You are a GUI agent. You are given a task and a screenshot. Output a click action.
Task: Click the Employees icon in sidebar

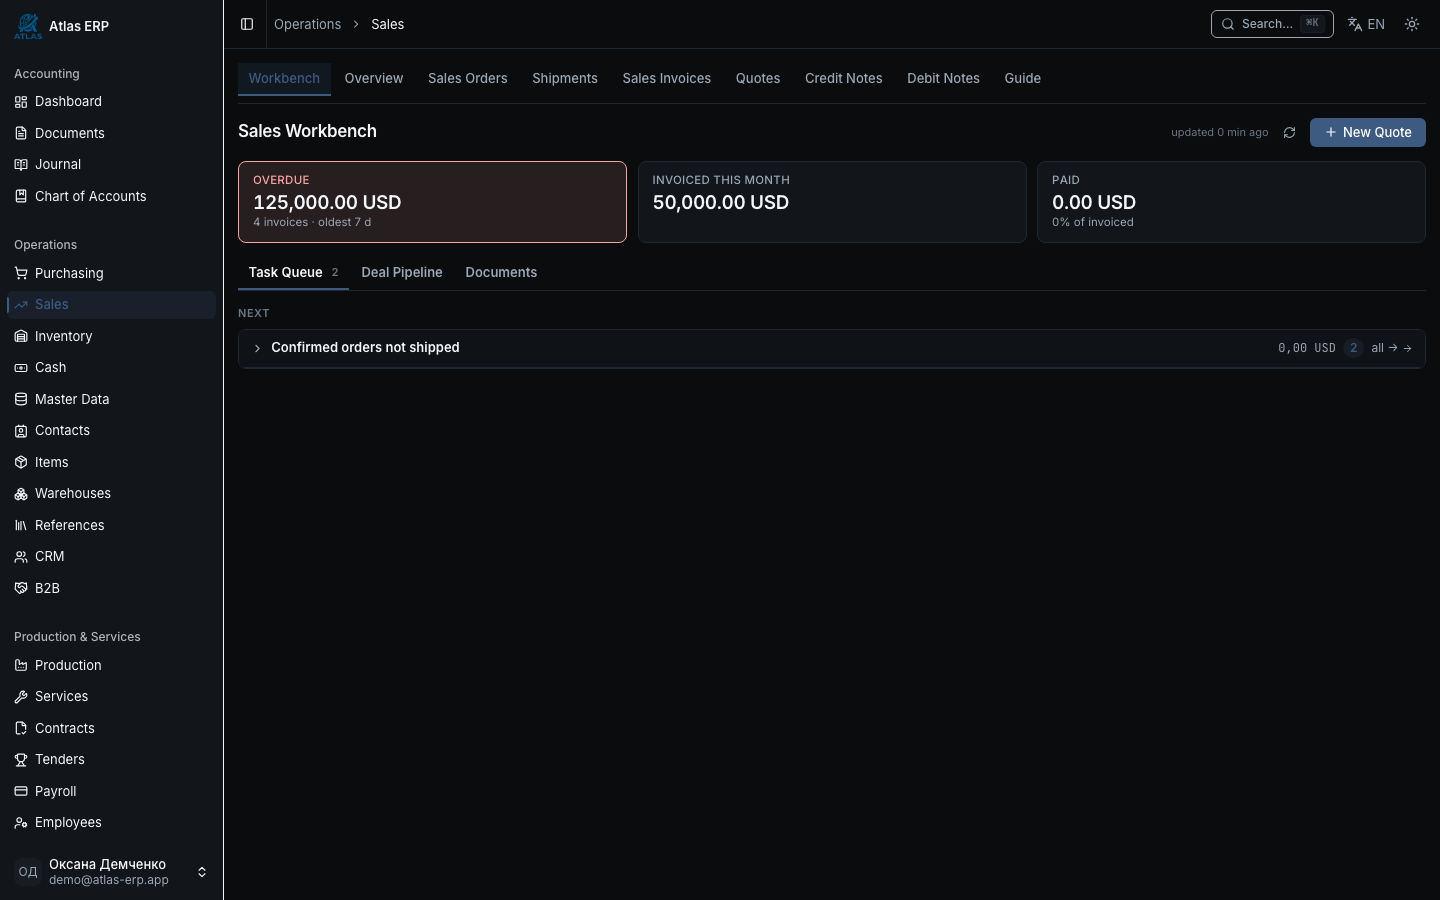pos(21,823)
